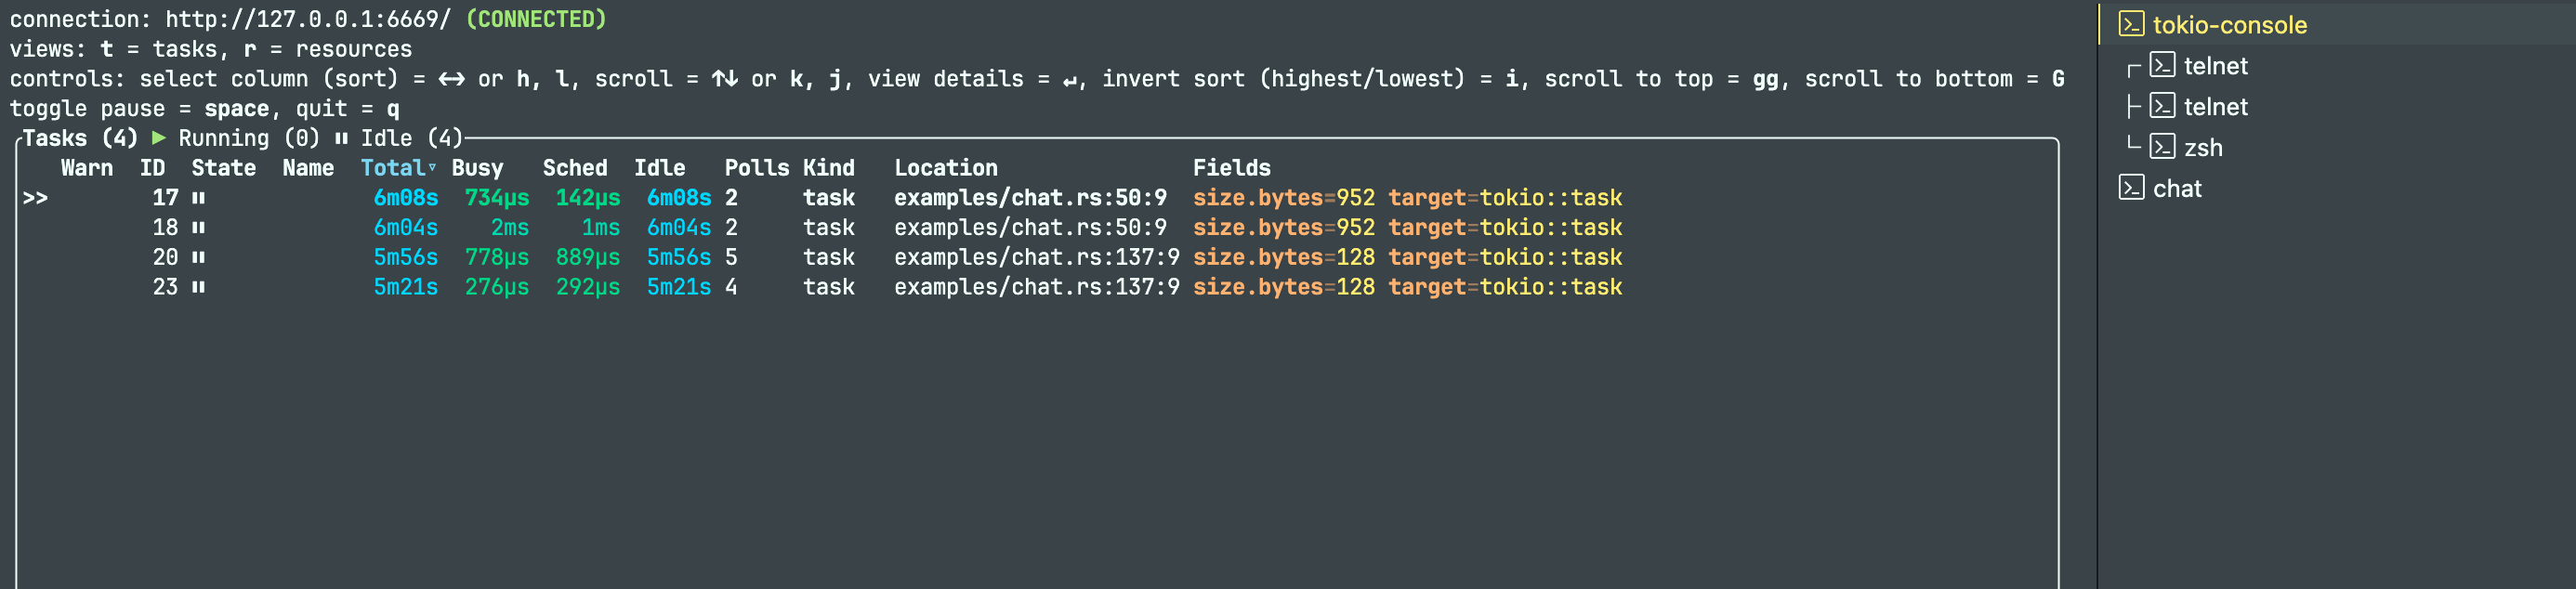Click the chat terminal icon
Screen dimensions: 2576x589
click(x=2131, y=188)
